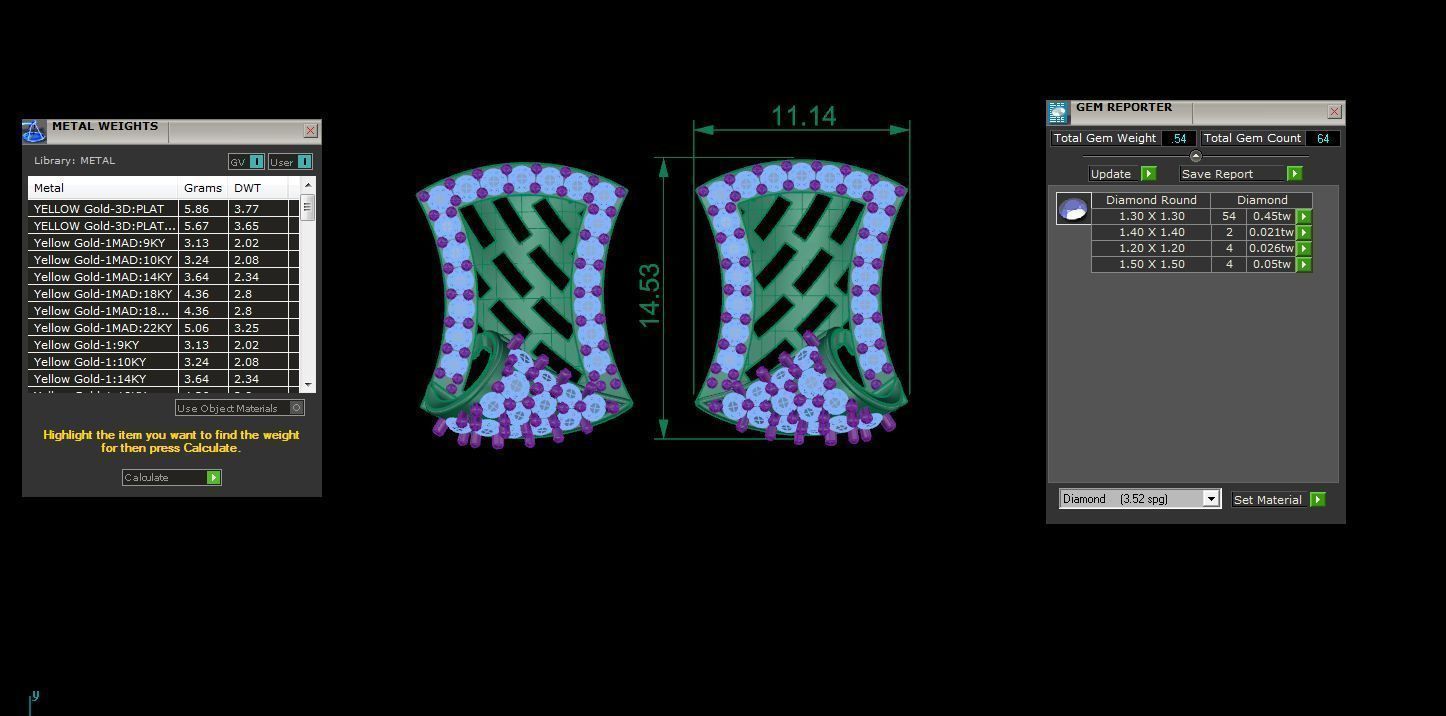Screen dimensions: 1446x716
Task: Click Calculate button in Metal Weights
Action: (x=171, y=478)
